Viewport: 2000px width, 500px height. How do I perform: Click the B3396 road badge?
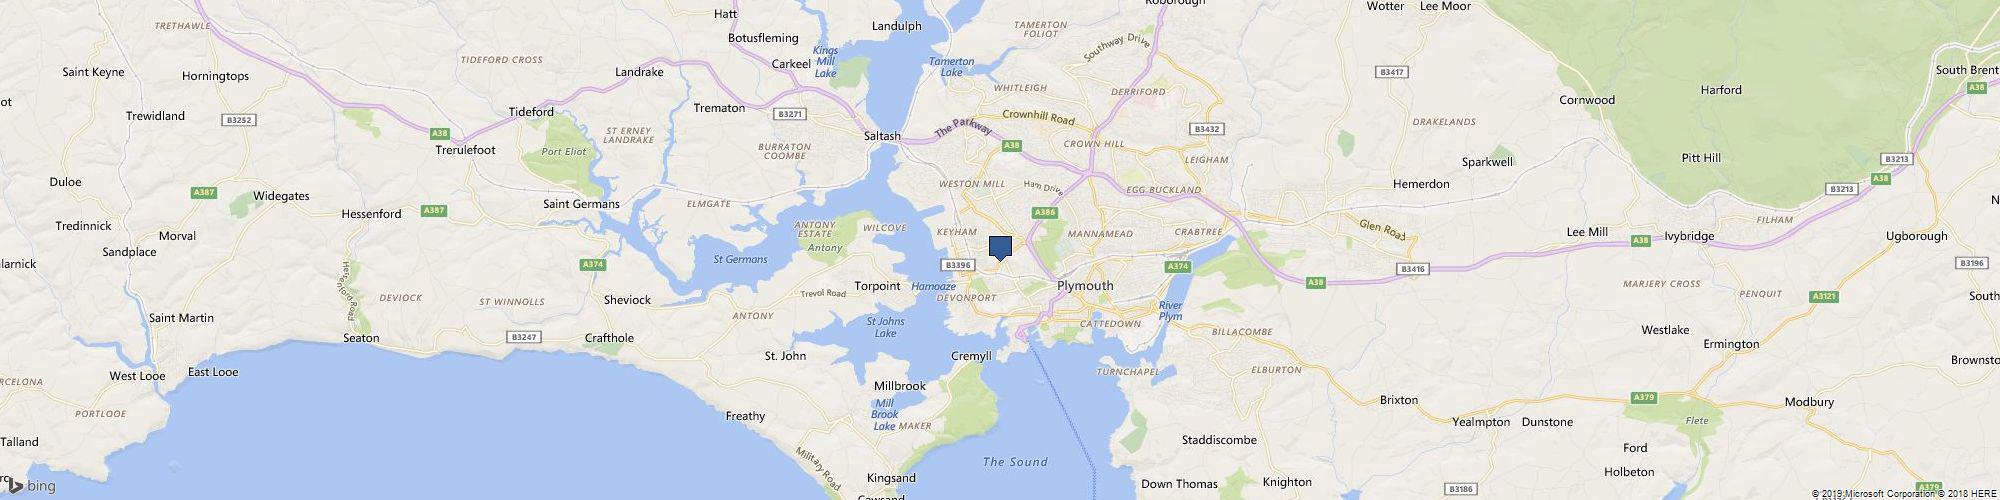click(958, 265)
